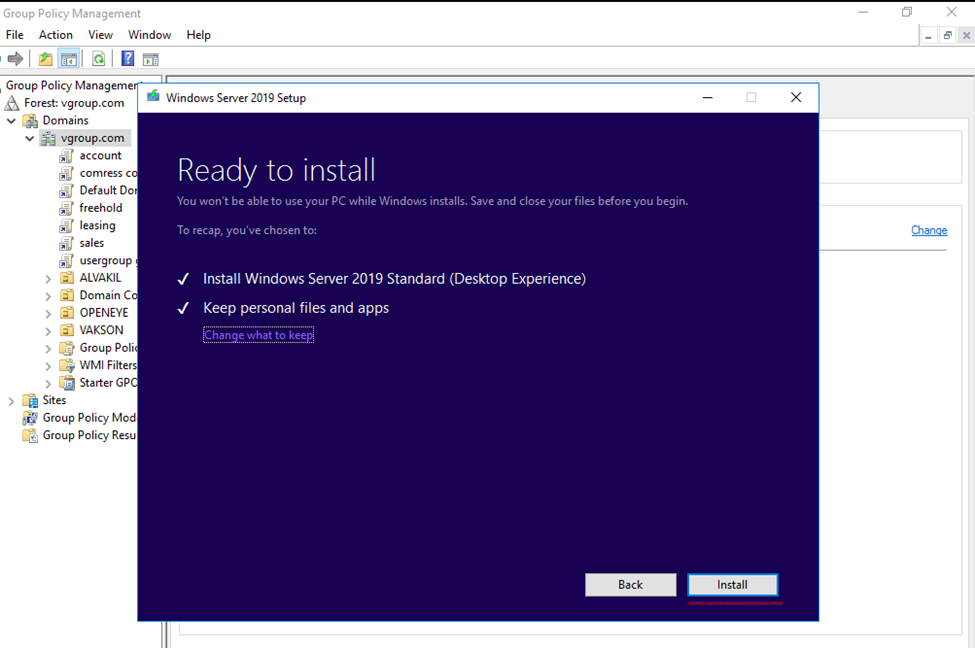Expand the ALVAKIL organizational unit

48,278
